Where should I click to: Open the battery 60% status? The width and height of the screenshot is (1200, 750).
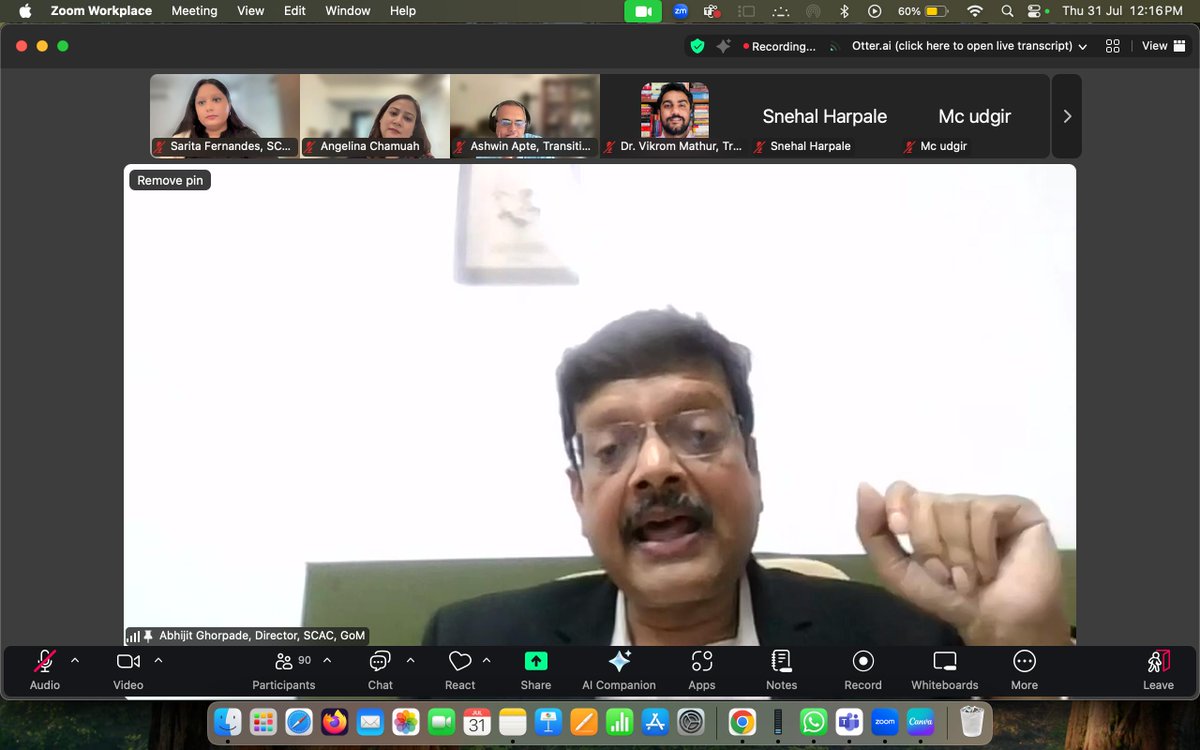[x=923, y=11]
